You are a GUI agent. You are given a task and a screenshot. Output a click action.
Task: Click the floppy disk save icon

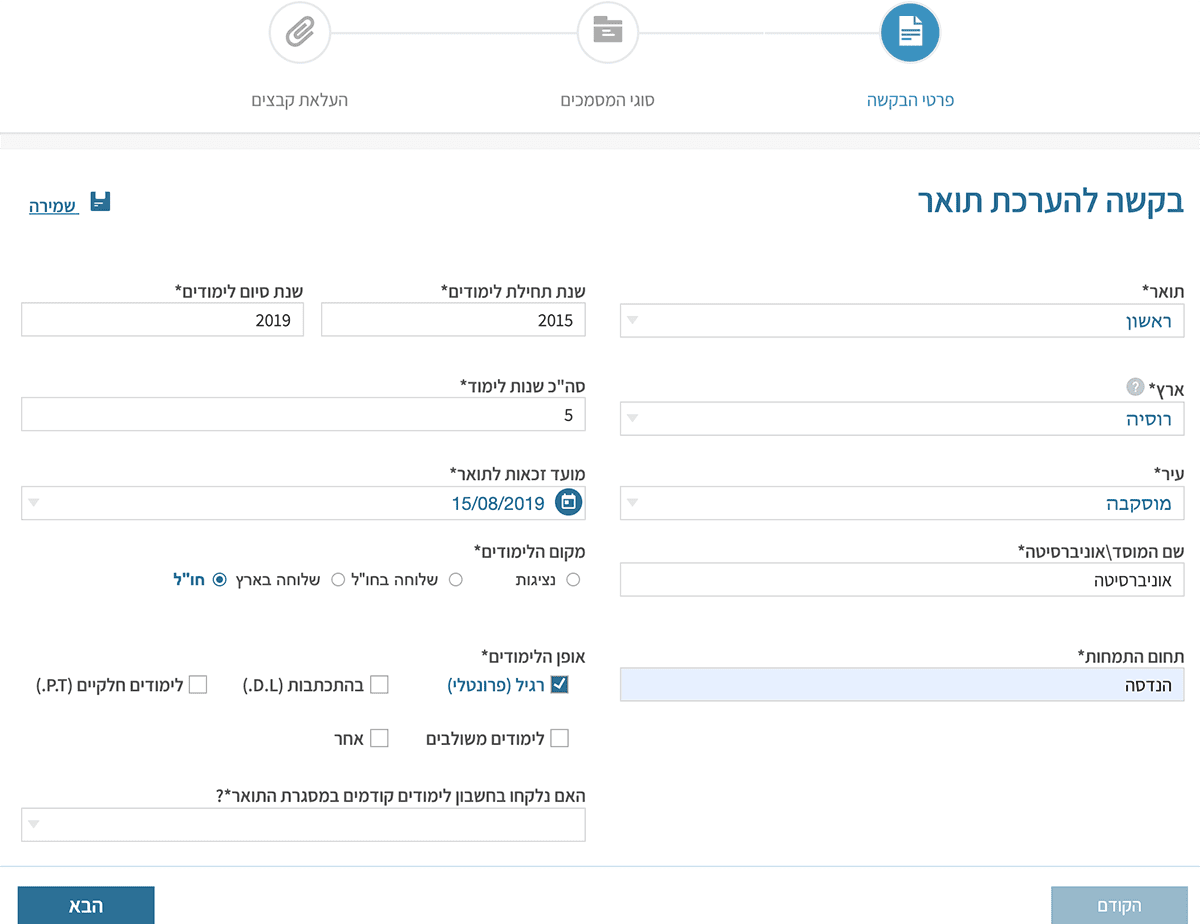(x=100, y=202)
